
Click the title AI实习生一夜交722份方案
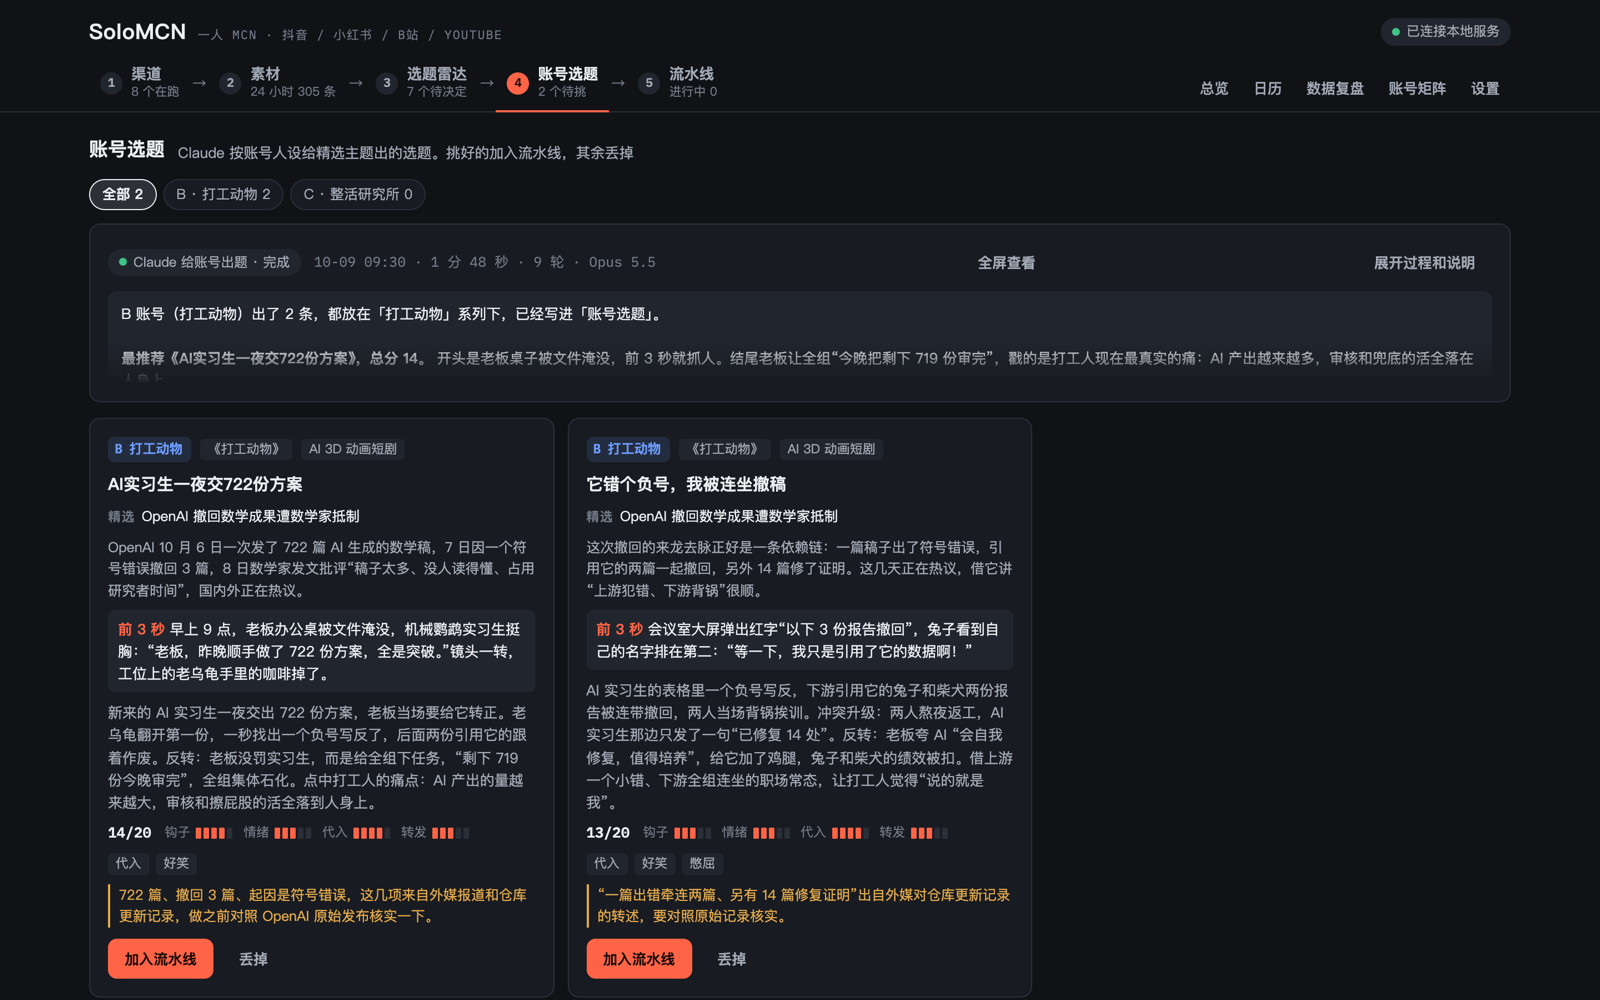point(205,484)
